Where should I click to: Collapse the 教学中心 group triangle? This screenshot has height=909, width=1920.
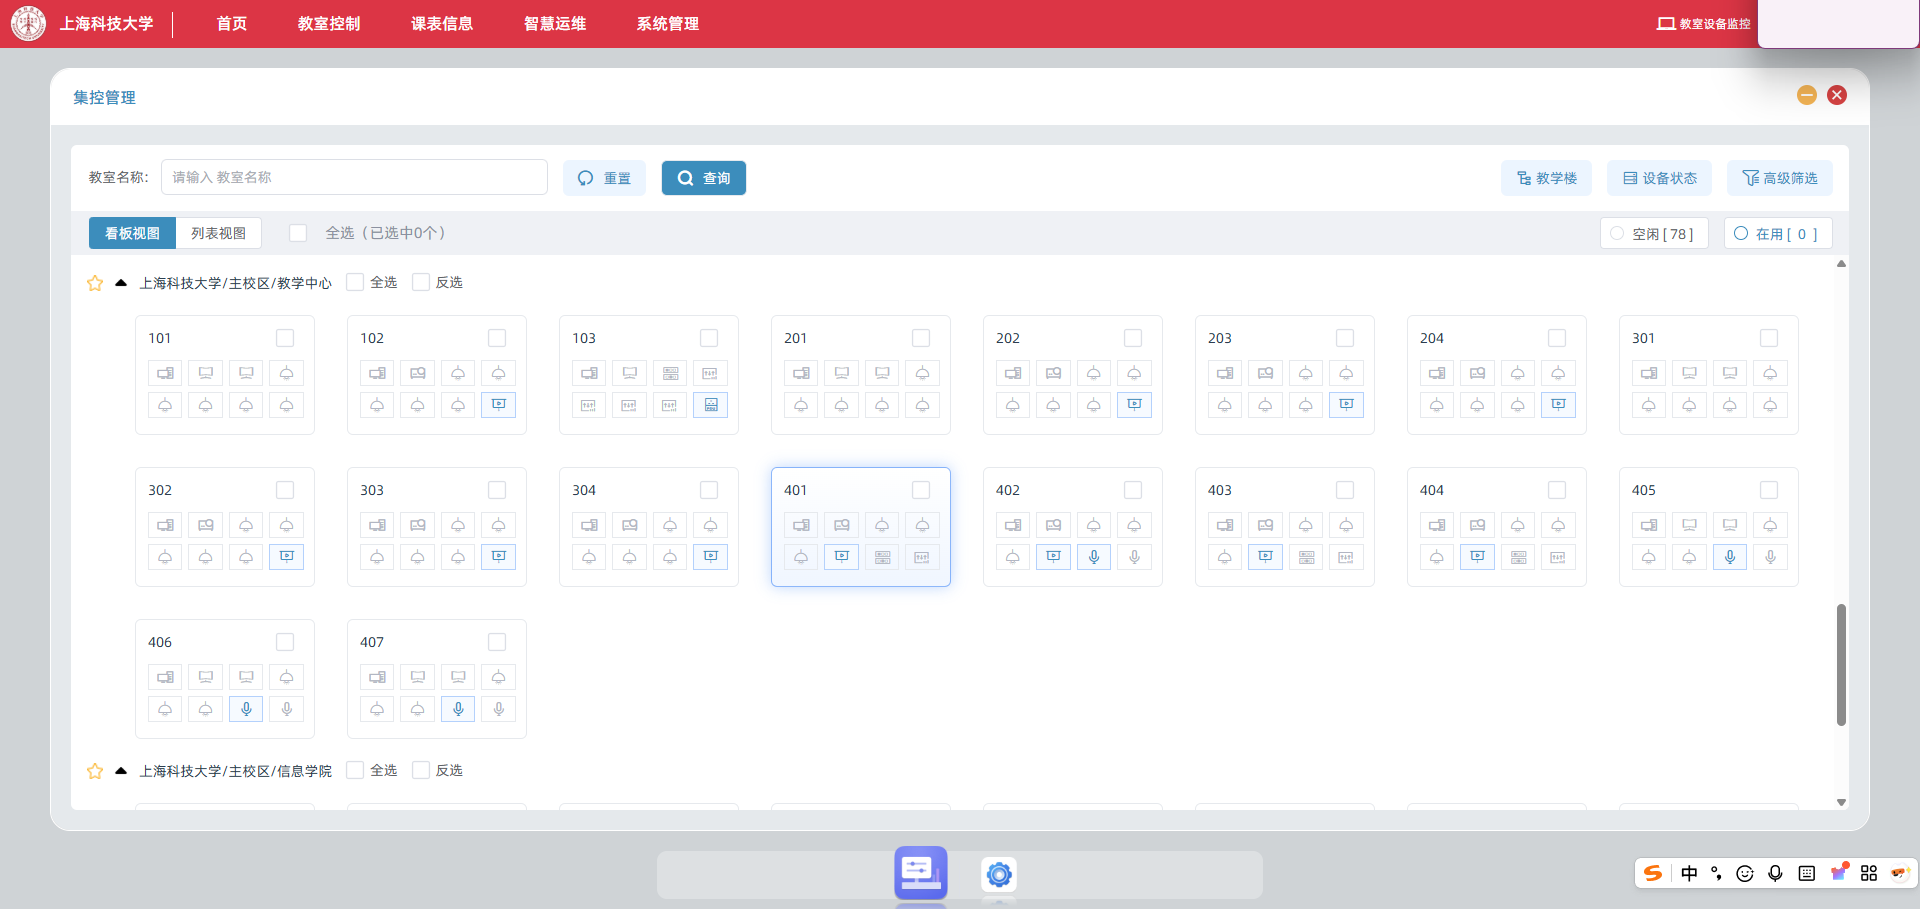pos(121,283)
